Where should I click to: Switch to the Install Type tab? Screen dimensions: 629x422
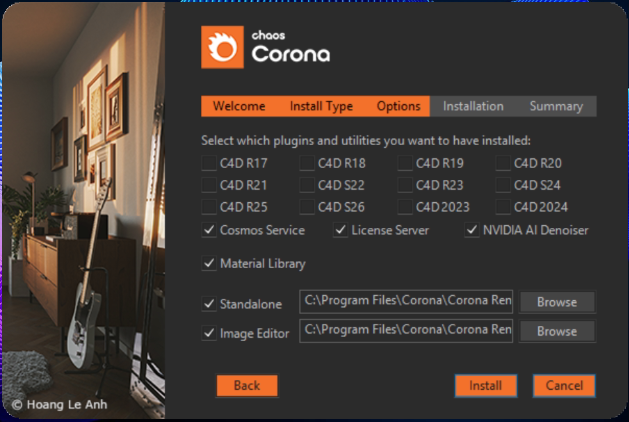click(321, 106)
